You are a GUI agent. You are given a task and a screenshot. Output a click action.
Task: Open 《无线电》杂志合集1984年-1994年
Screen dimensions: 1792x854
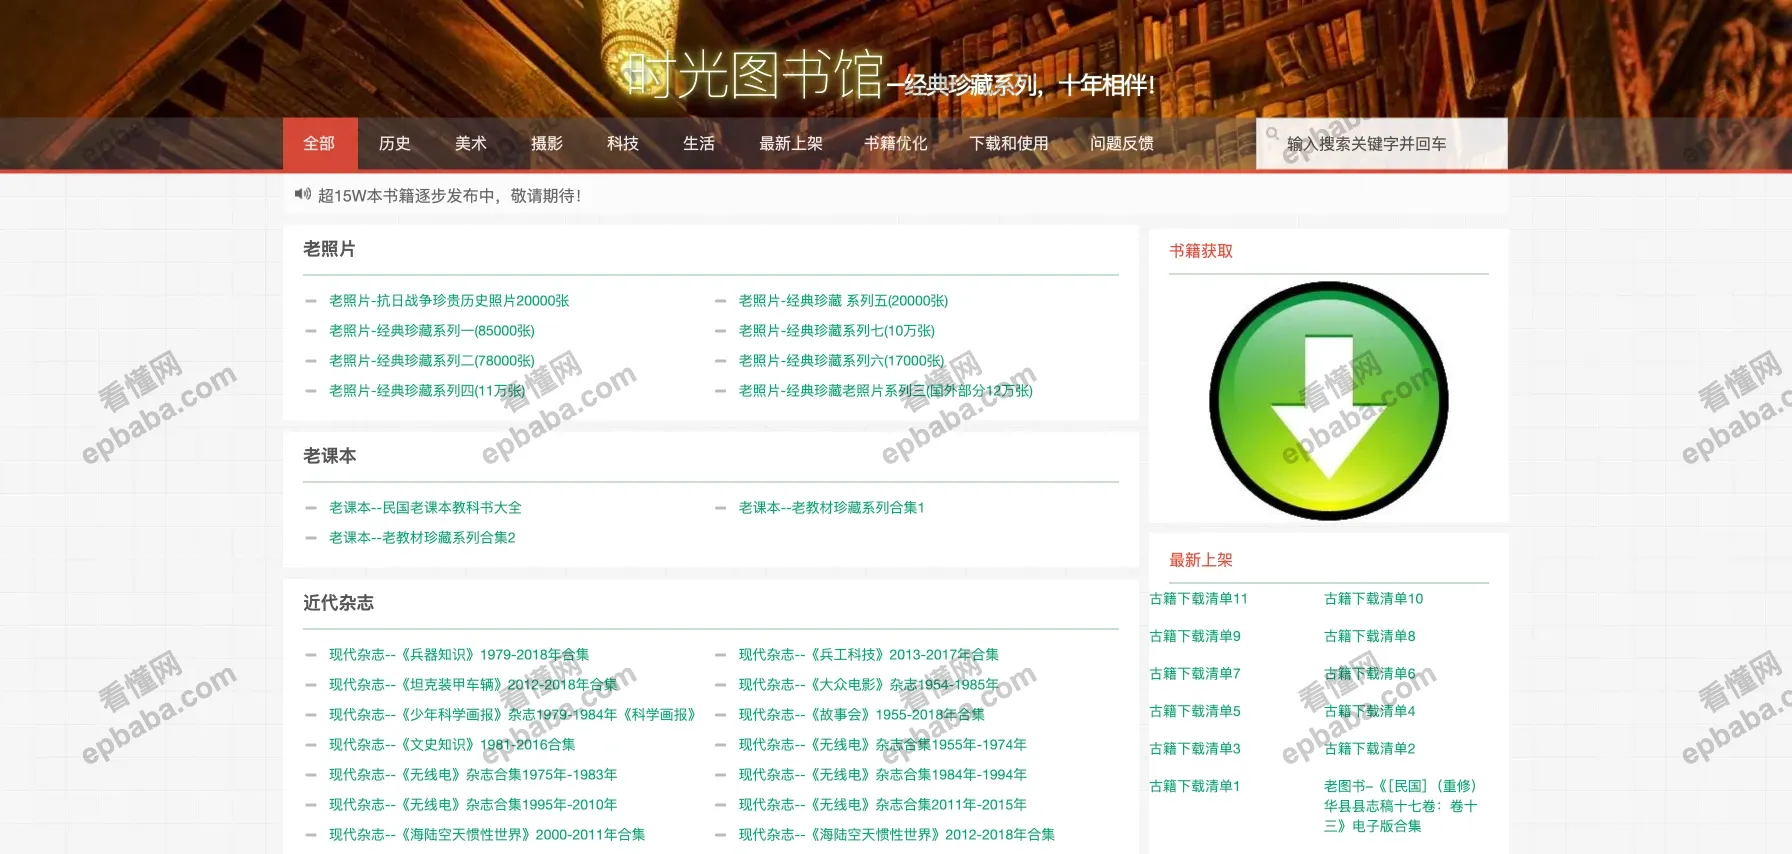coord(882,775)
